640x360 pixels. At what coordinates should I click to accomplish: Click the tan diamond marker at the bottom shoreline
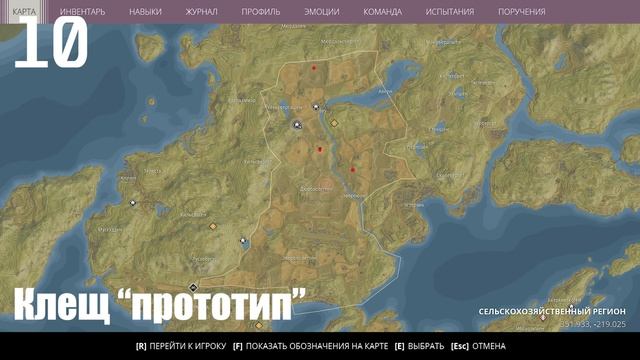[x=258, y=326]
